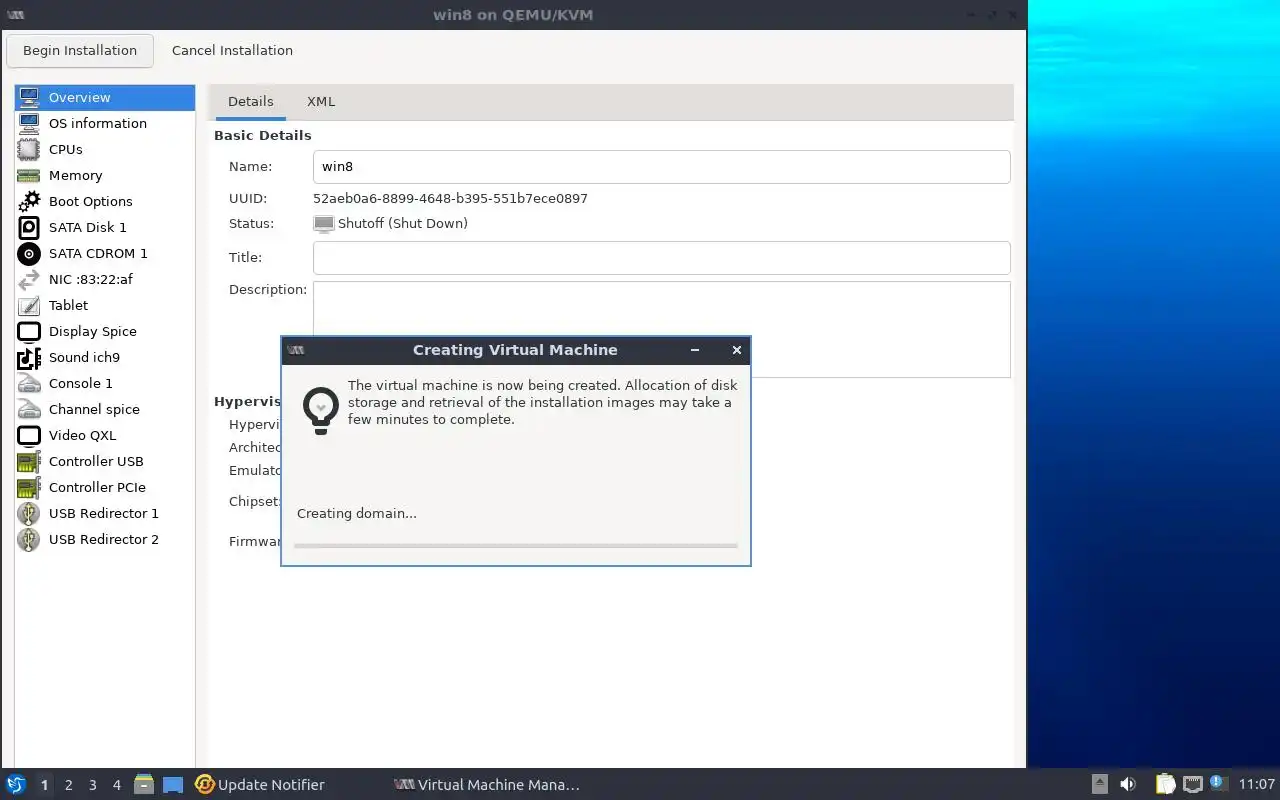Select the Console 1 device icon
The height and width of the screenshot is (800, 1280).
(x=29, y=383)
